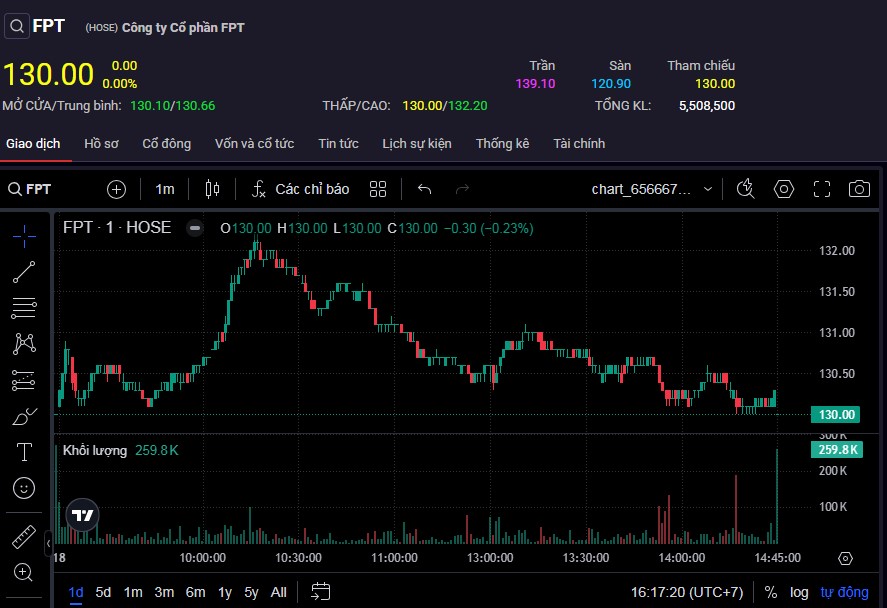The image size is (887, 608).
Task: Take a chart snapshot with camera icon
Action: click(858, 189)
